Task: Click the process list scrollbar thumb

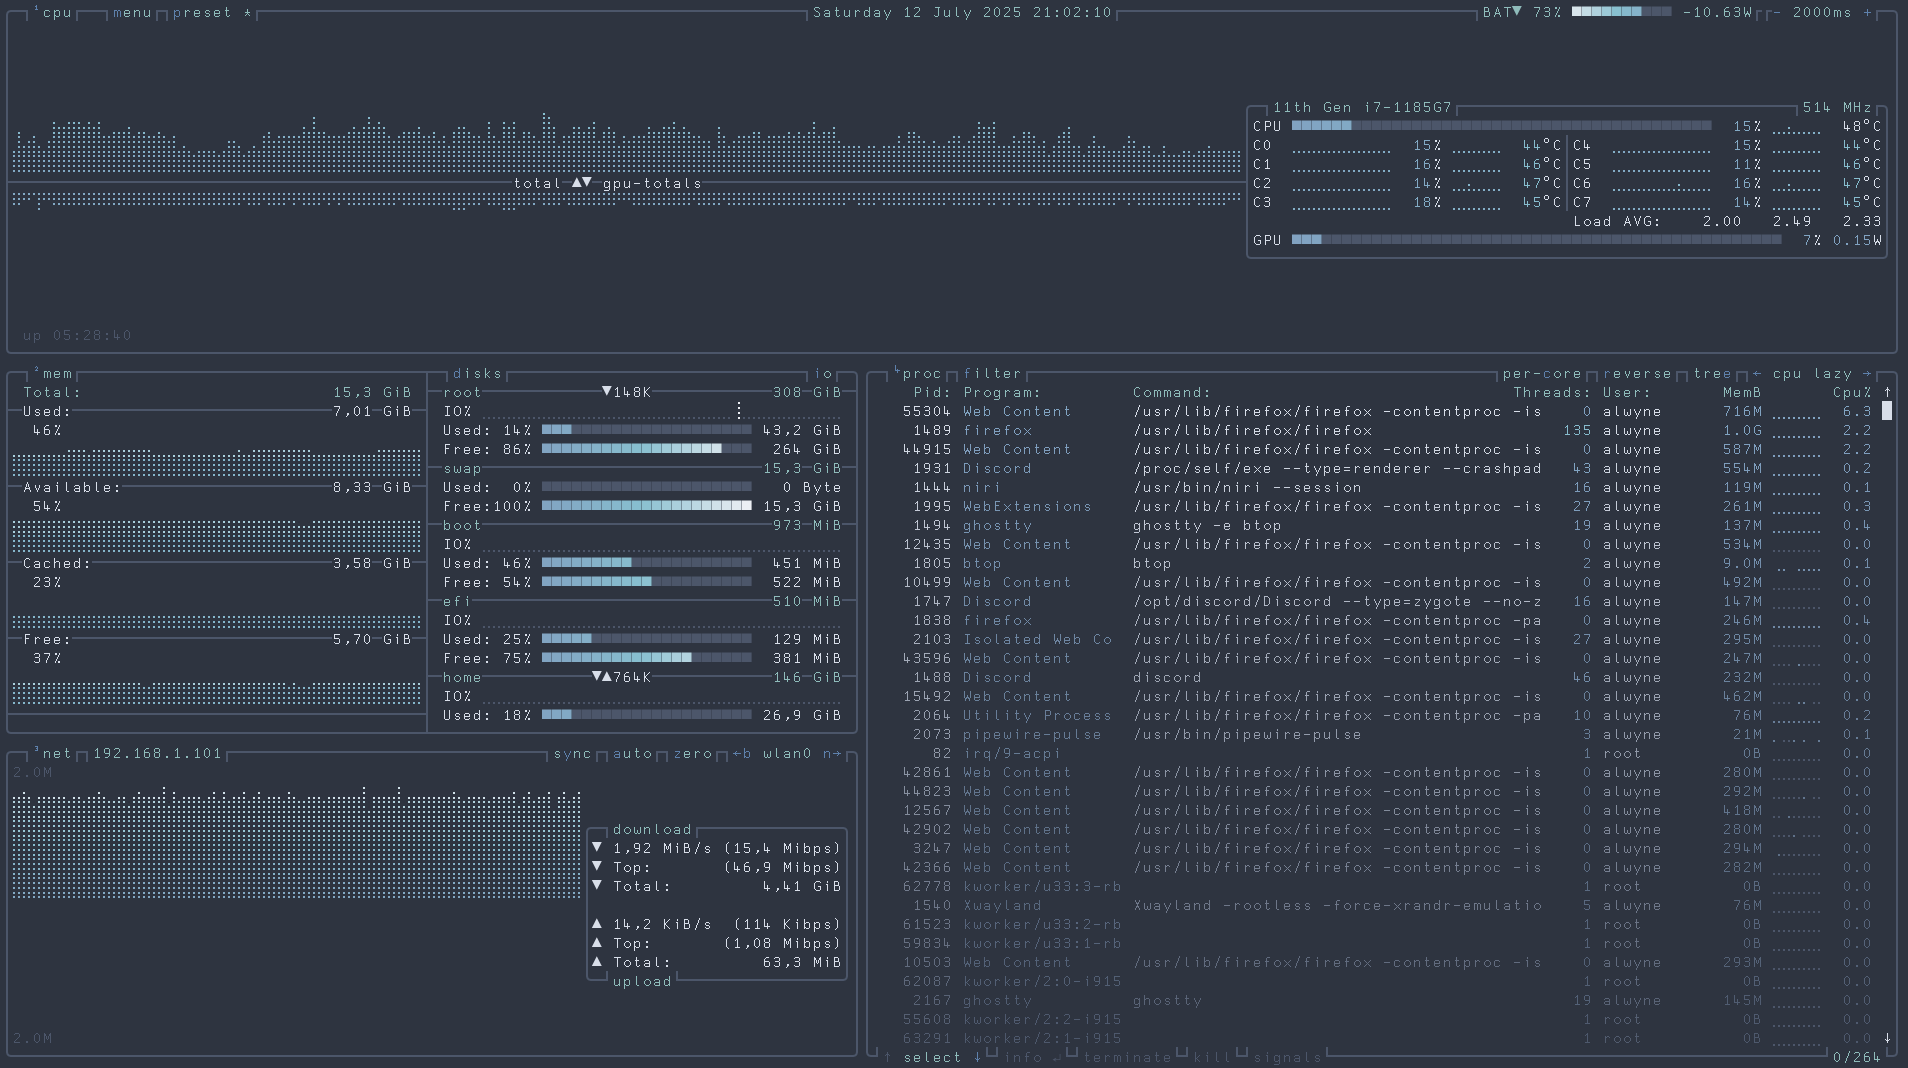Action: [1887, 411]
